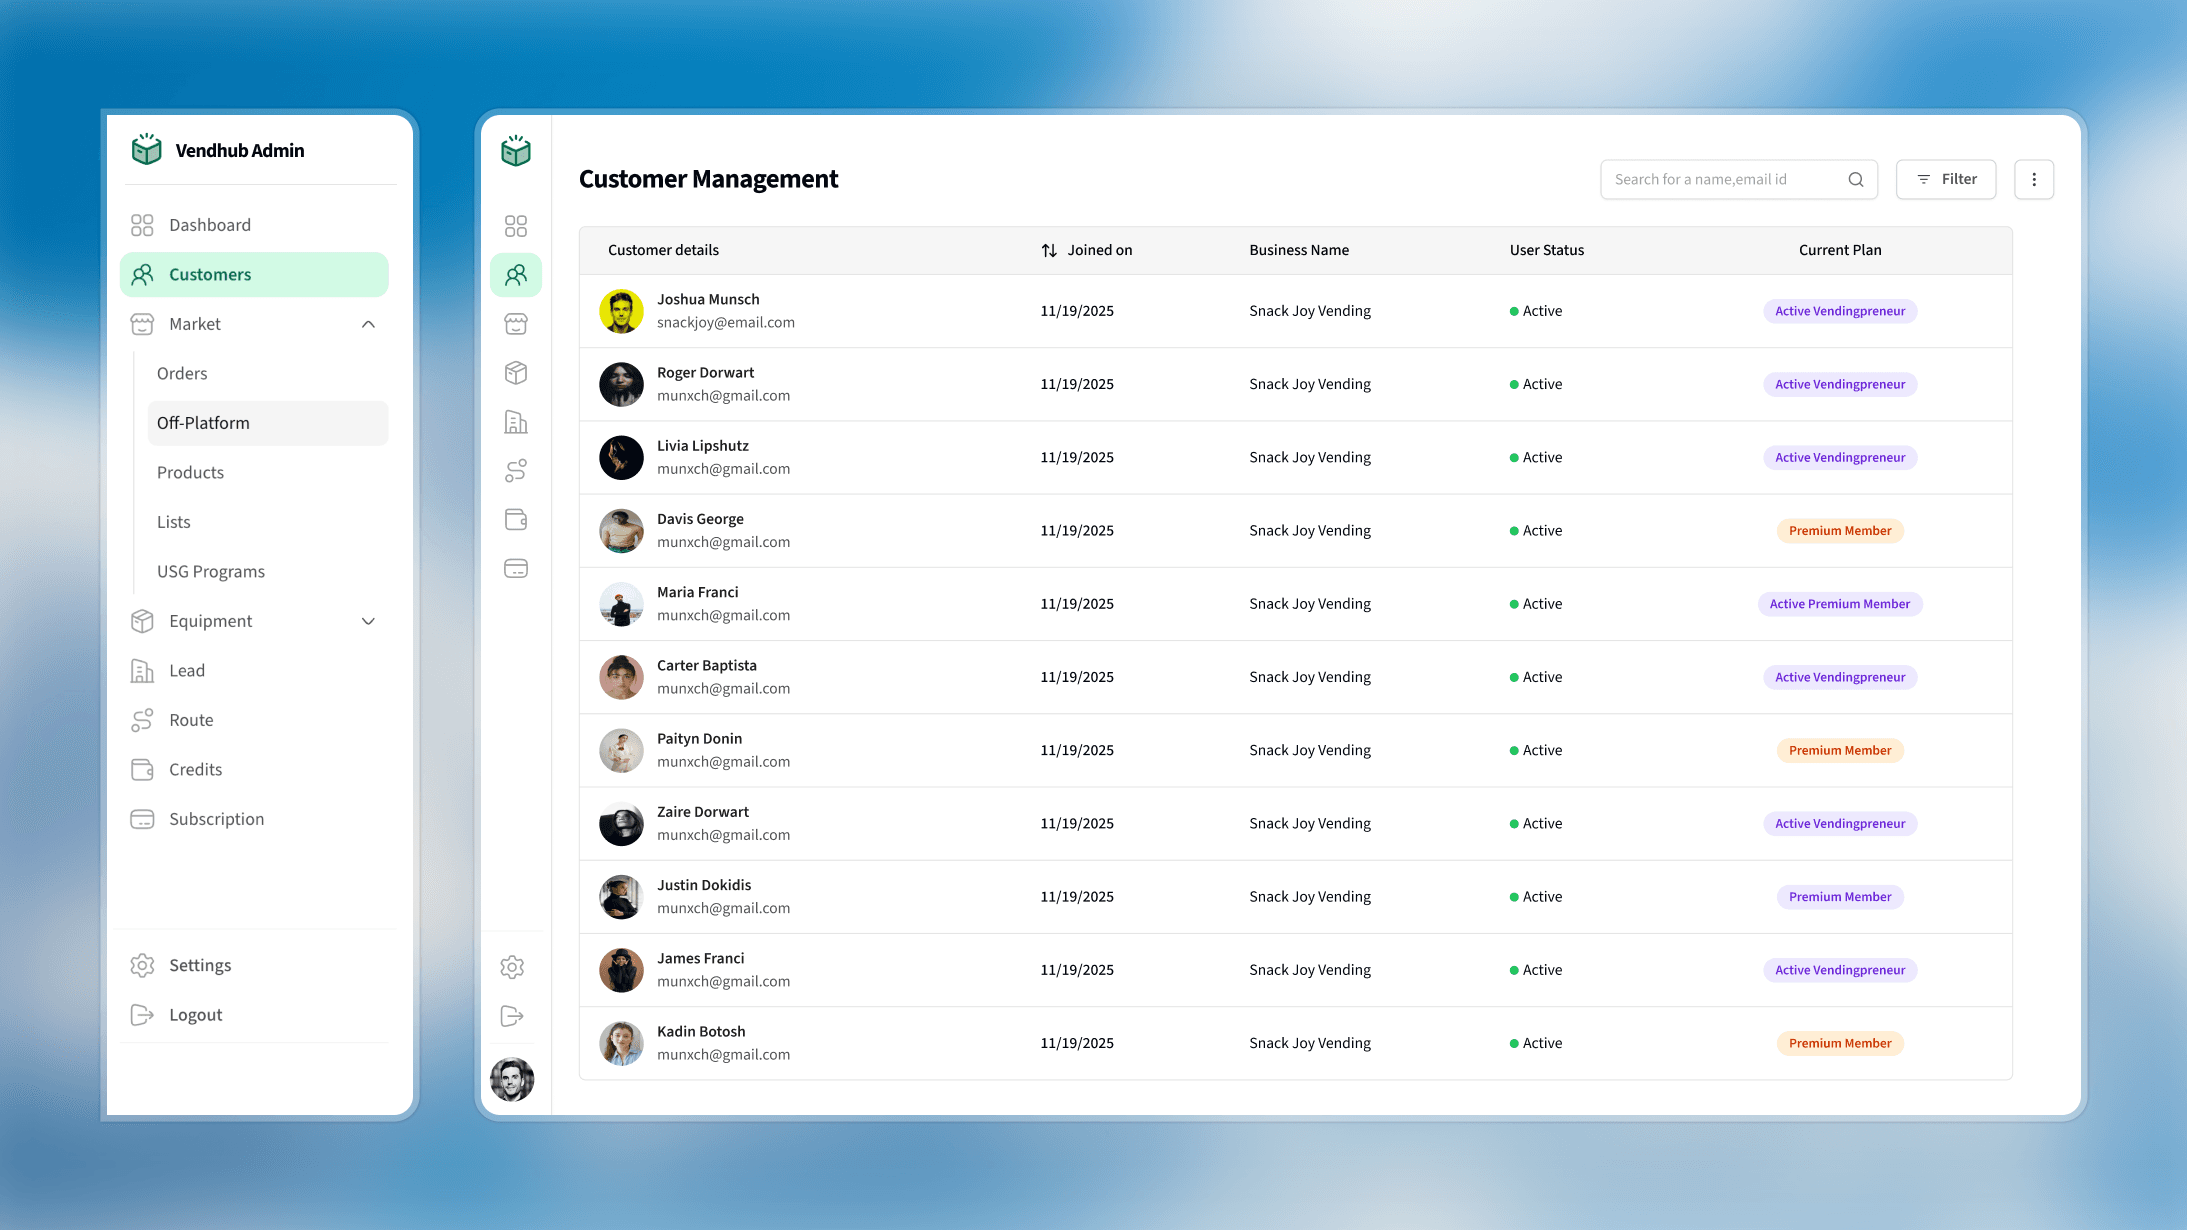Screen dimensions: 2187x1230
Task: Open Settings via the gear icon
Action: 512,967
